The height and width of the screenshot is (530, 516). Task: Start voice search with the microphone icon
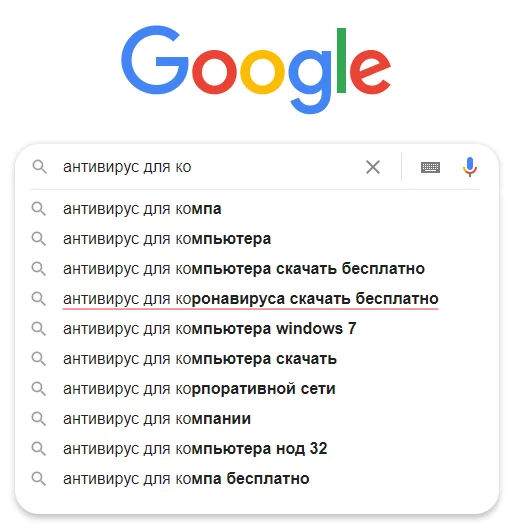point(469,167)
